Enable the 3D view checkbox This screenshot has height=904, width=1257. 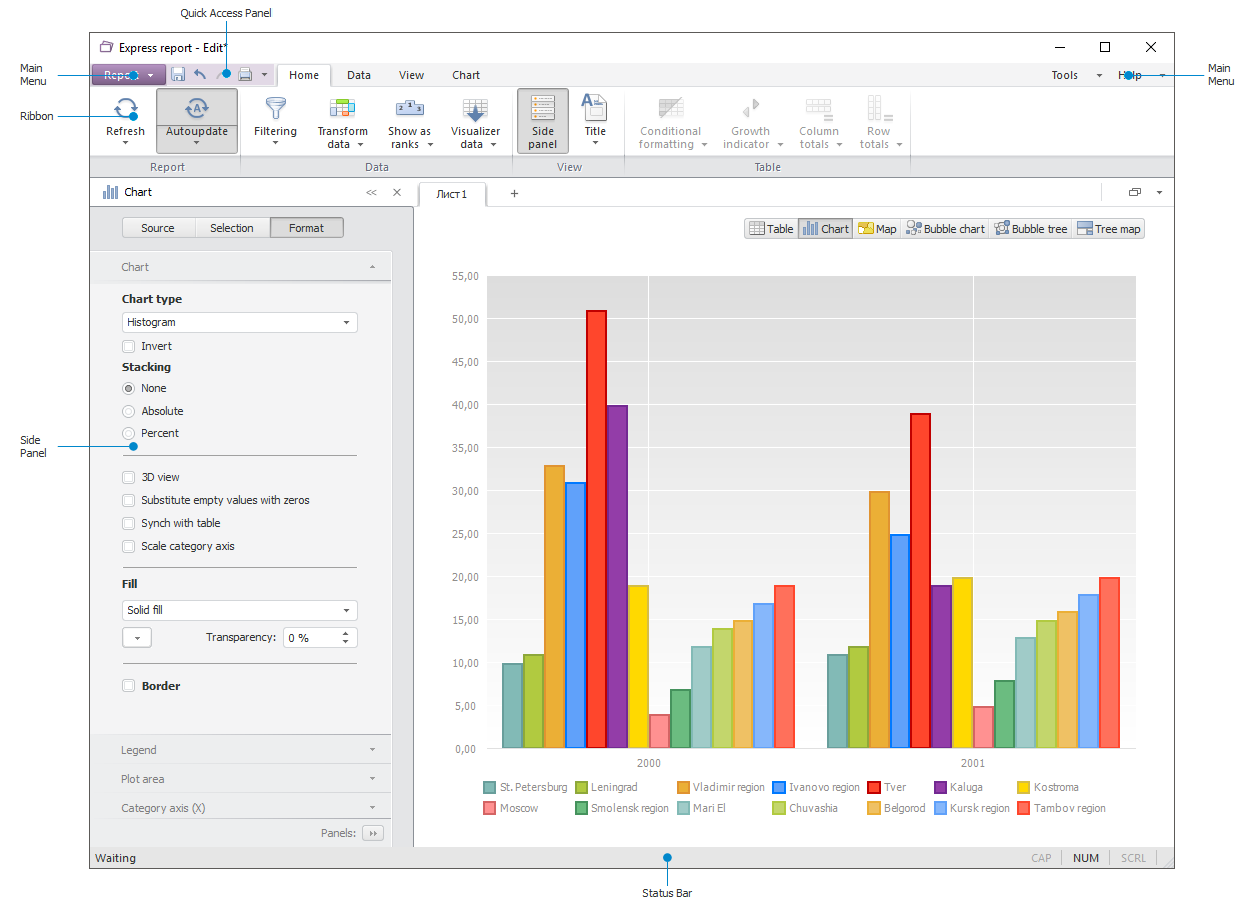(x=129, y=478)
